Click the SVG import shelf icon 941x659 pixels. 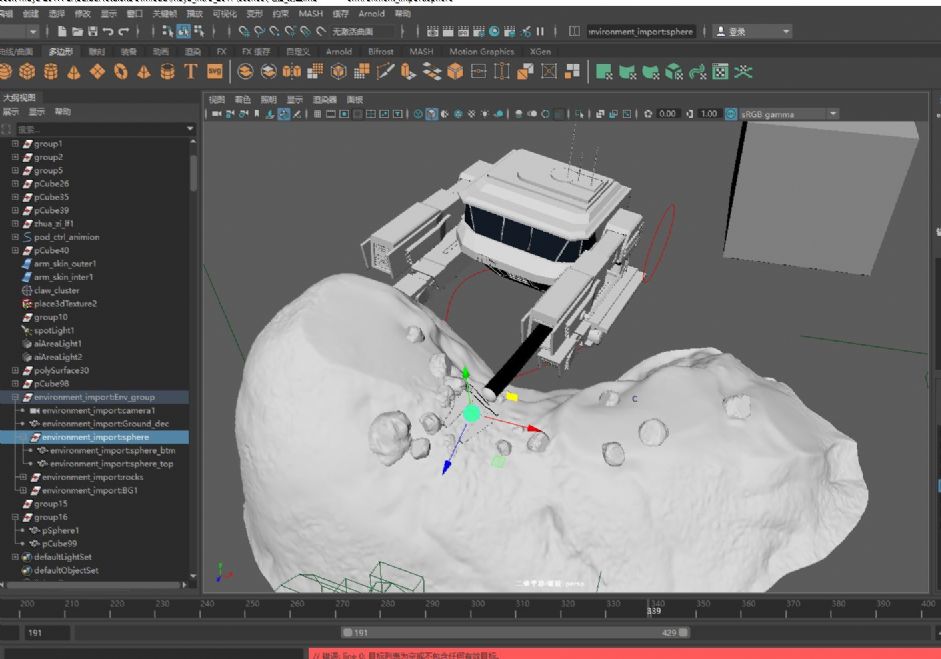[x=214, y=72]
